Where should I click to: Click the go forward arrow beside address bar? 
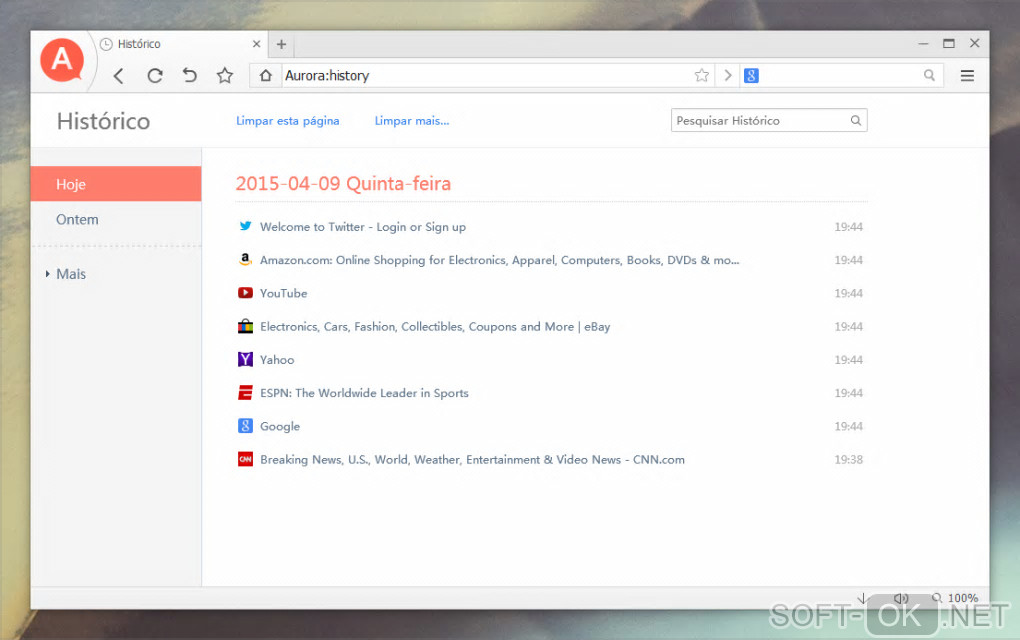point(728,75)
